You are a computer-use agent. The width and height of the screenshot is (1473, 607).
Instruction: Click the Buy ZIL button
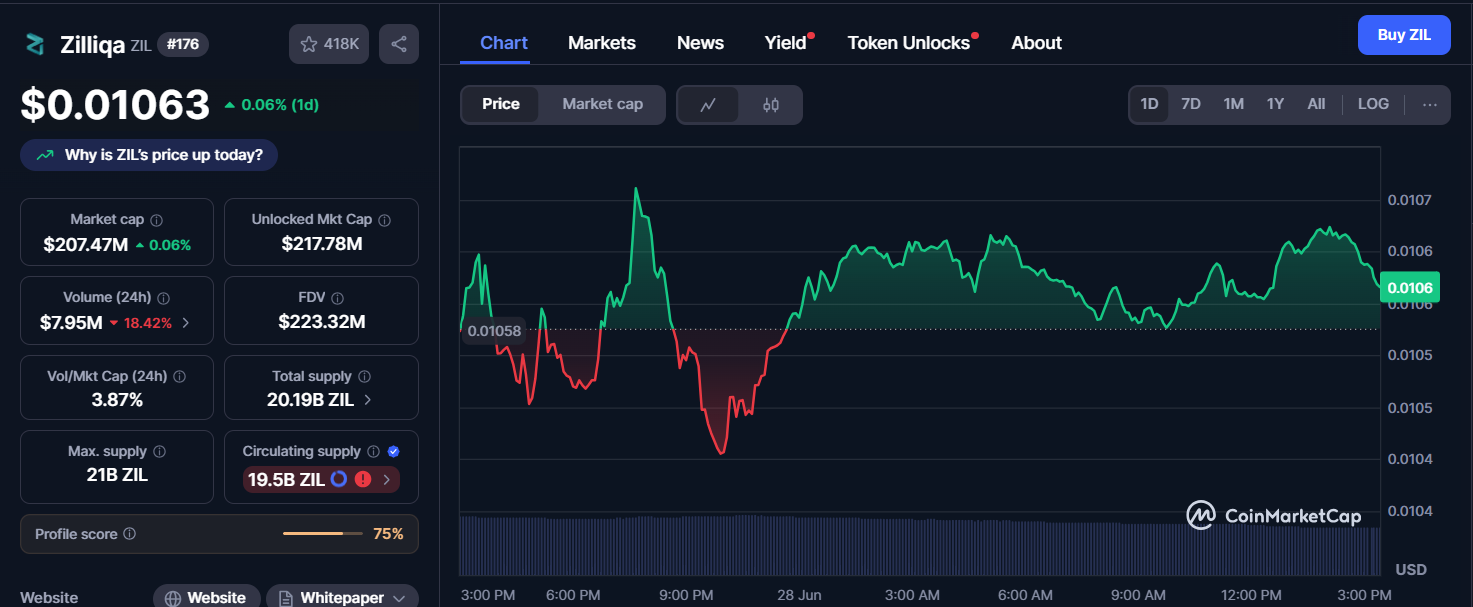coord(1404,35)
